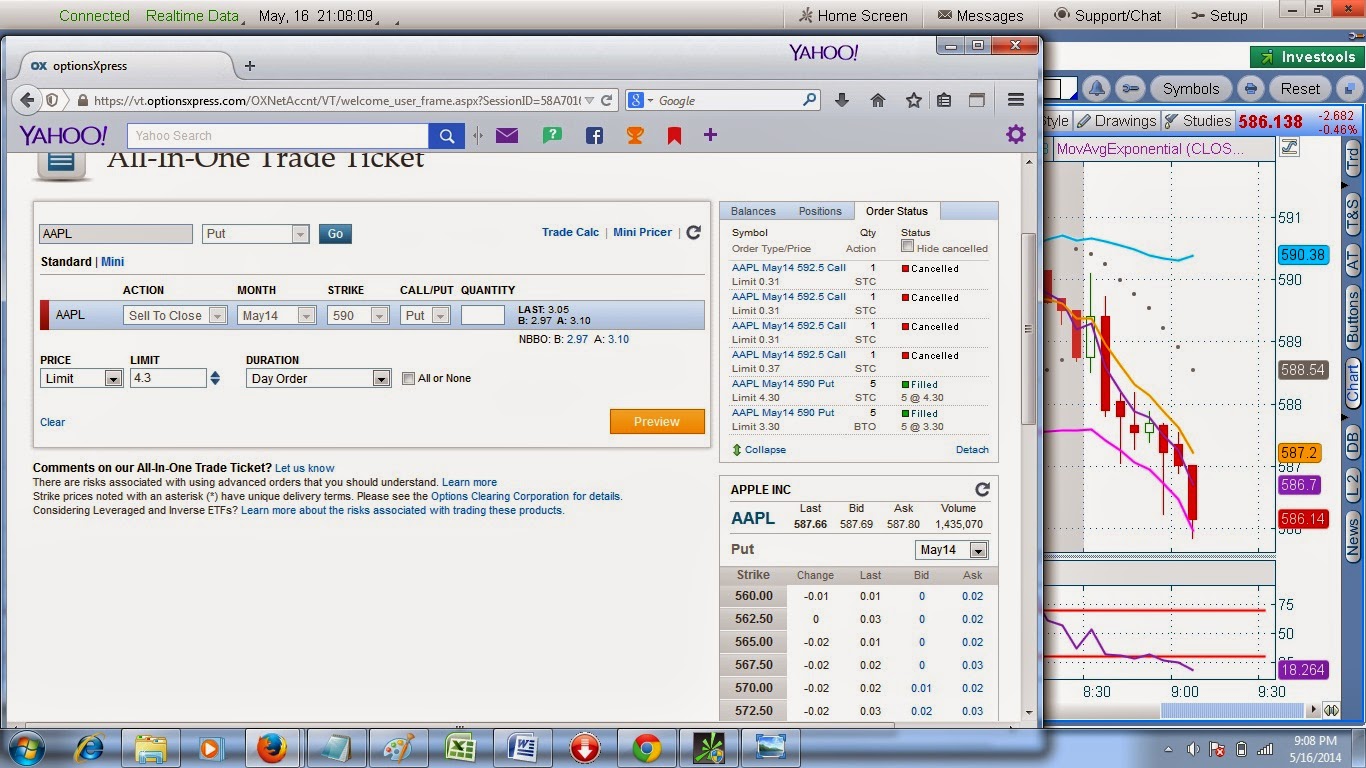Reload the optionsXpress page
Image resolution: width=1366 pixels, height=768 pixels.
click(607, 101)
